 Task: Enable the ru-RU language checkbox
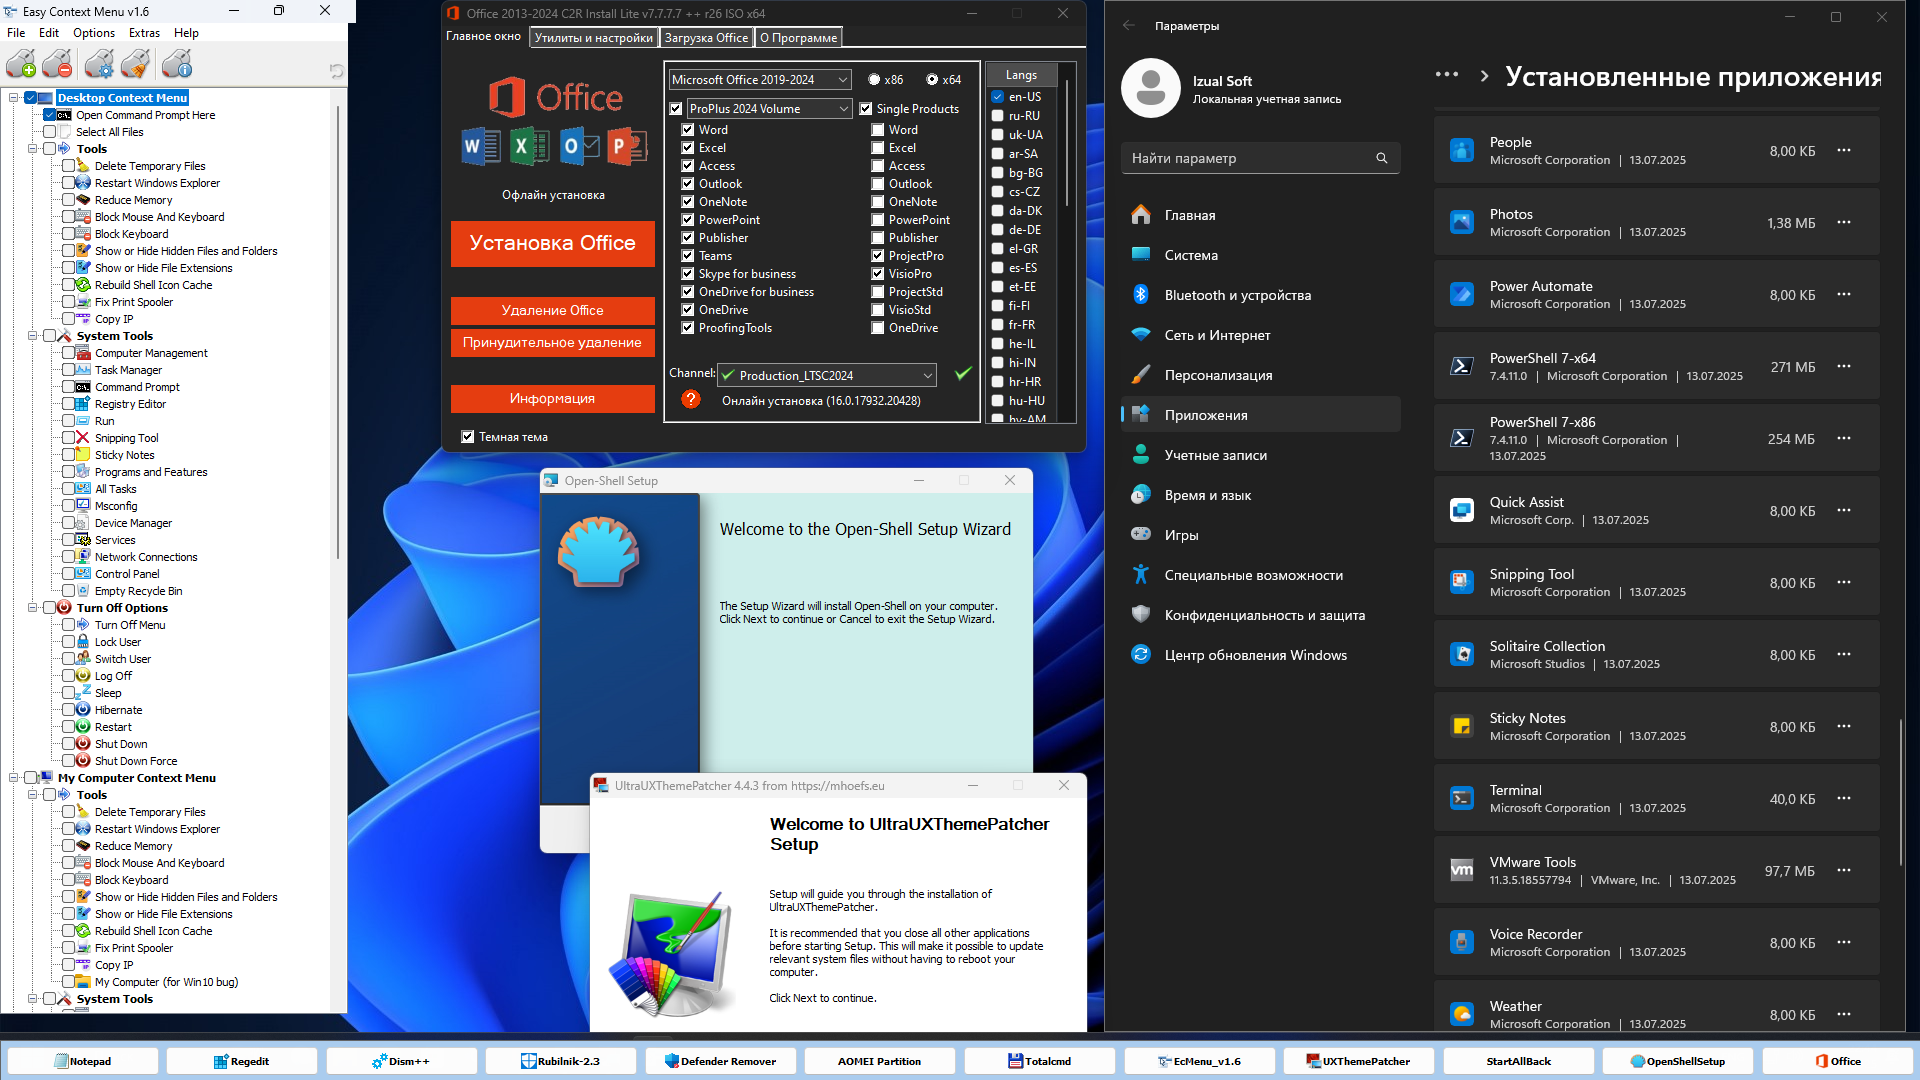pos(997,116)
